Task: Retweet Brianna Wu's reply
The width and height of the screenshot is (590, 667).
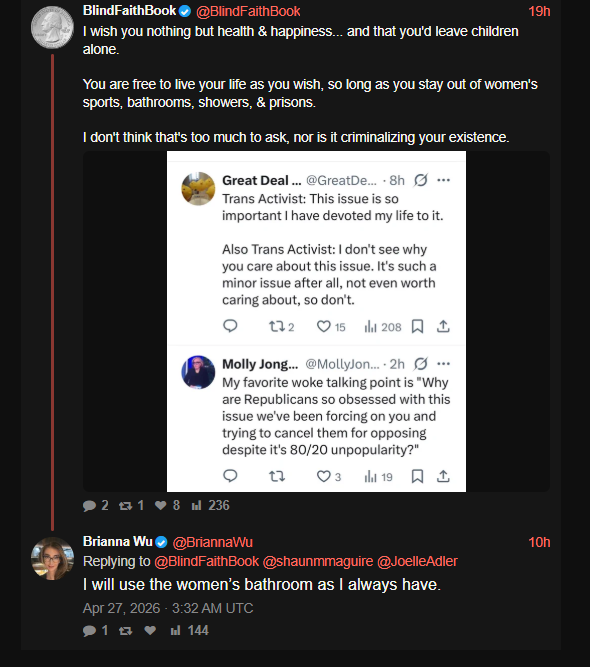Action: pos(125,630)
